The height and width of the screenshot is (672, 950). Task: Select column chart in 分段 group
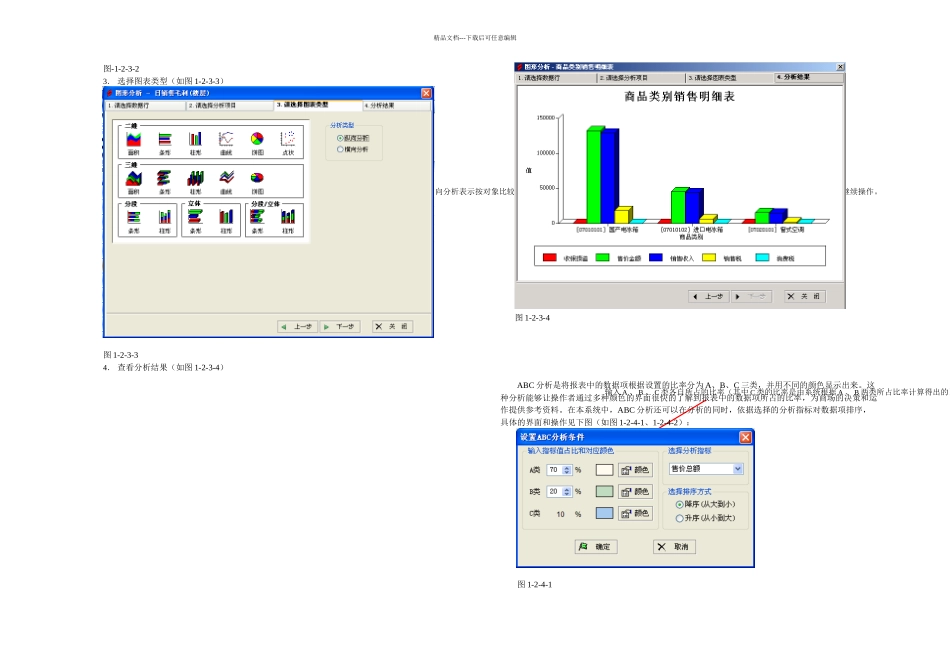tap(165, 217)
